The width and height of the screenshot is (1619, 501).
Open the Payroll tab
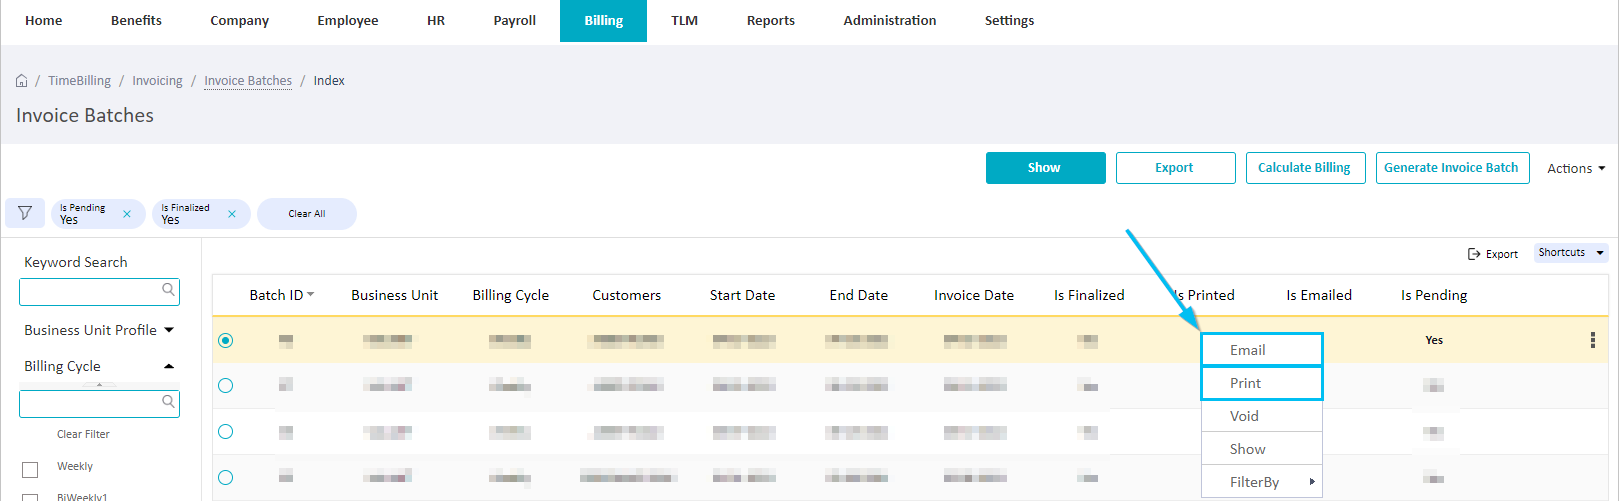tap(515, 21)
